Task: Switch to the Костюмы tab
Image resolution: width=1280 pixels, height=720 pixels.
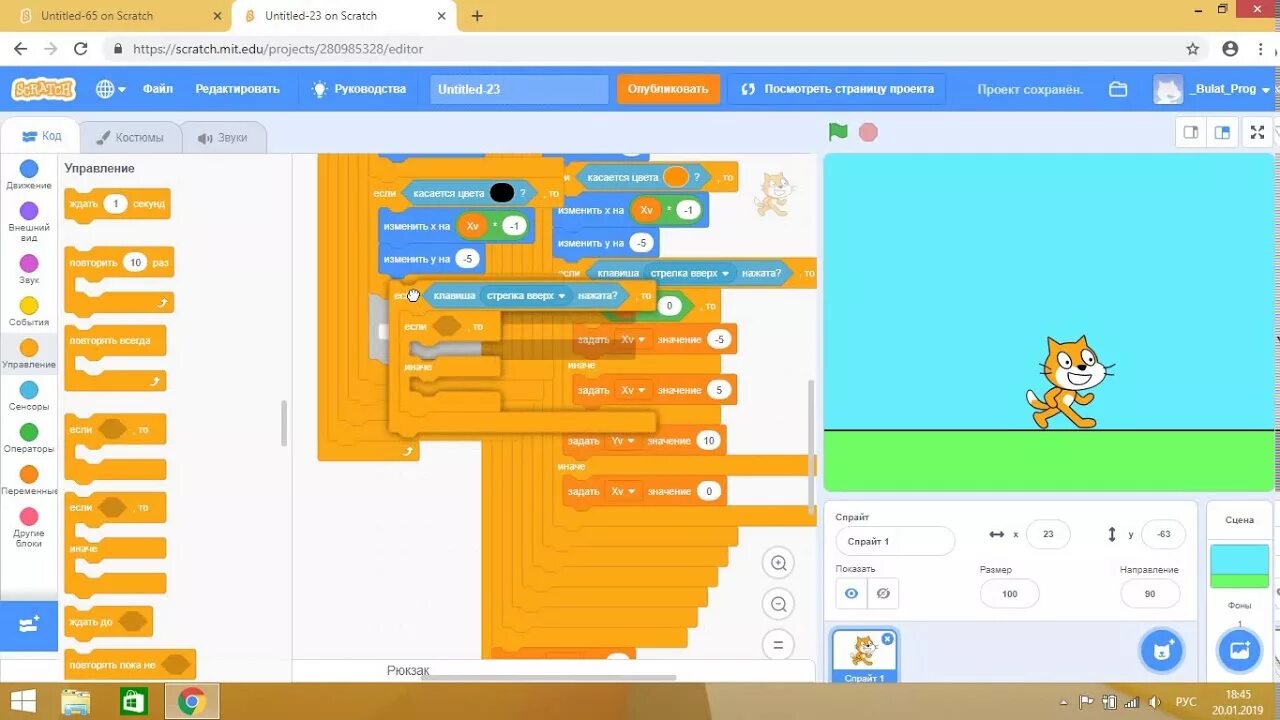Action: [129, 137]
